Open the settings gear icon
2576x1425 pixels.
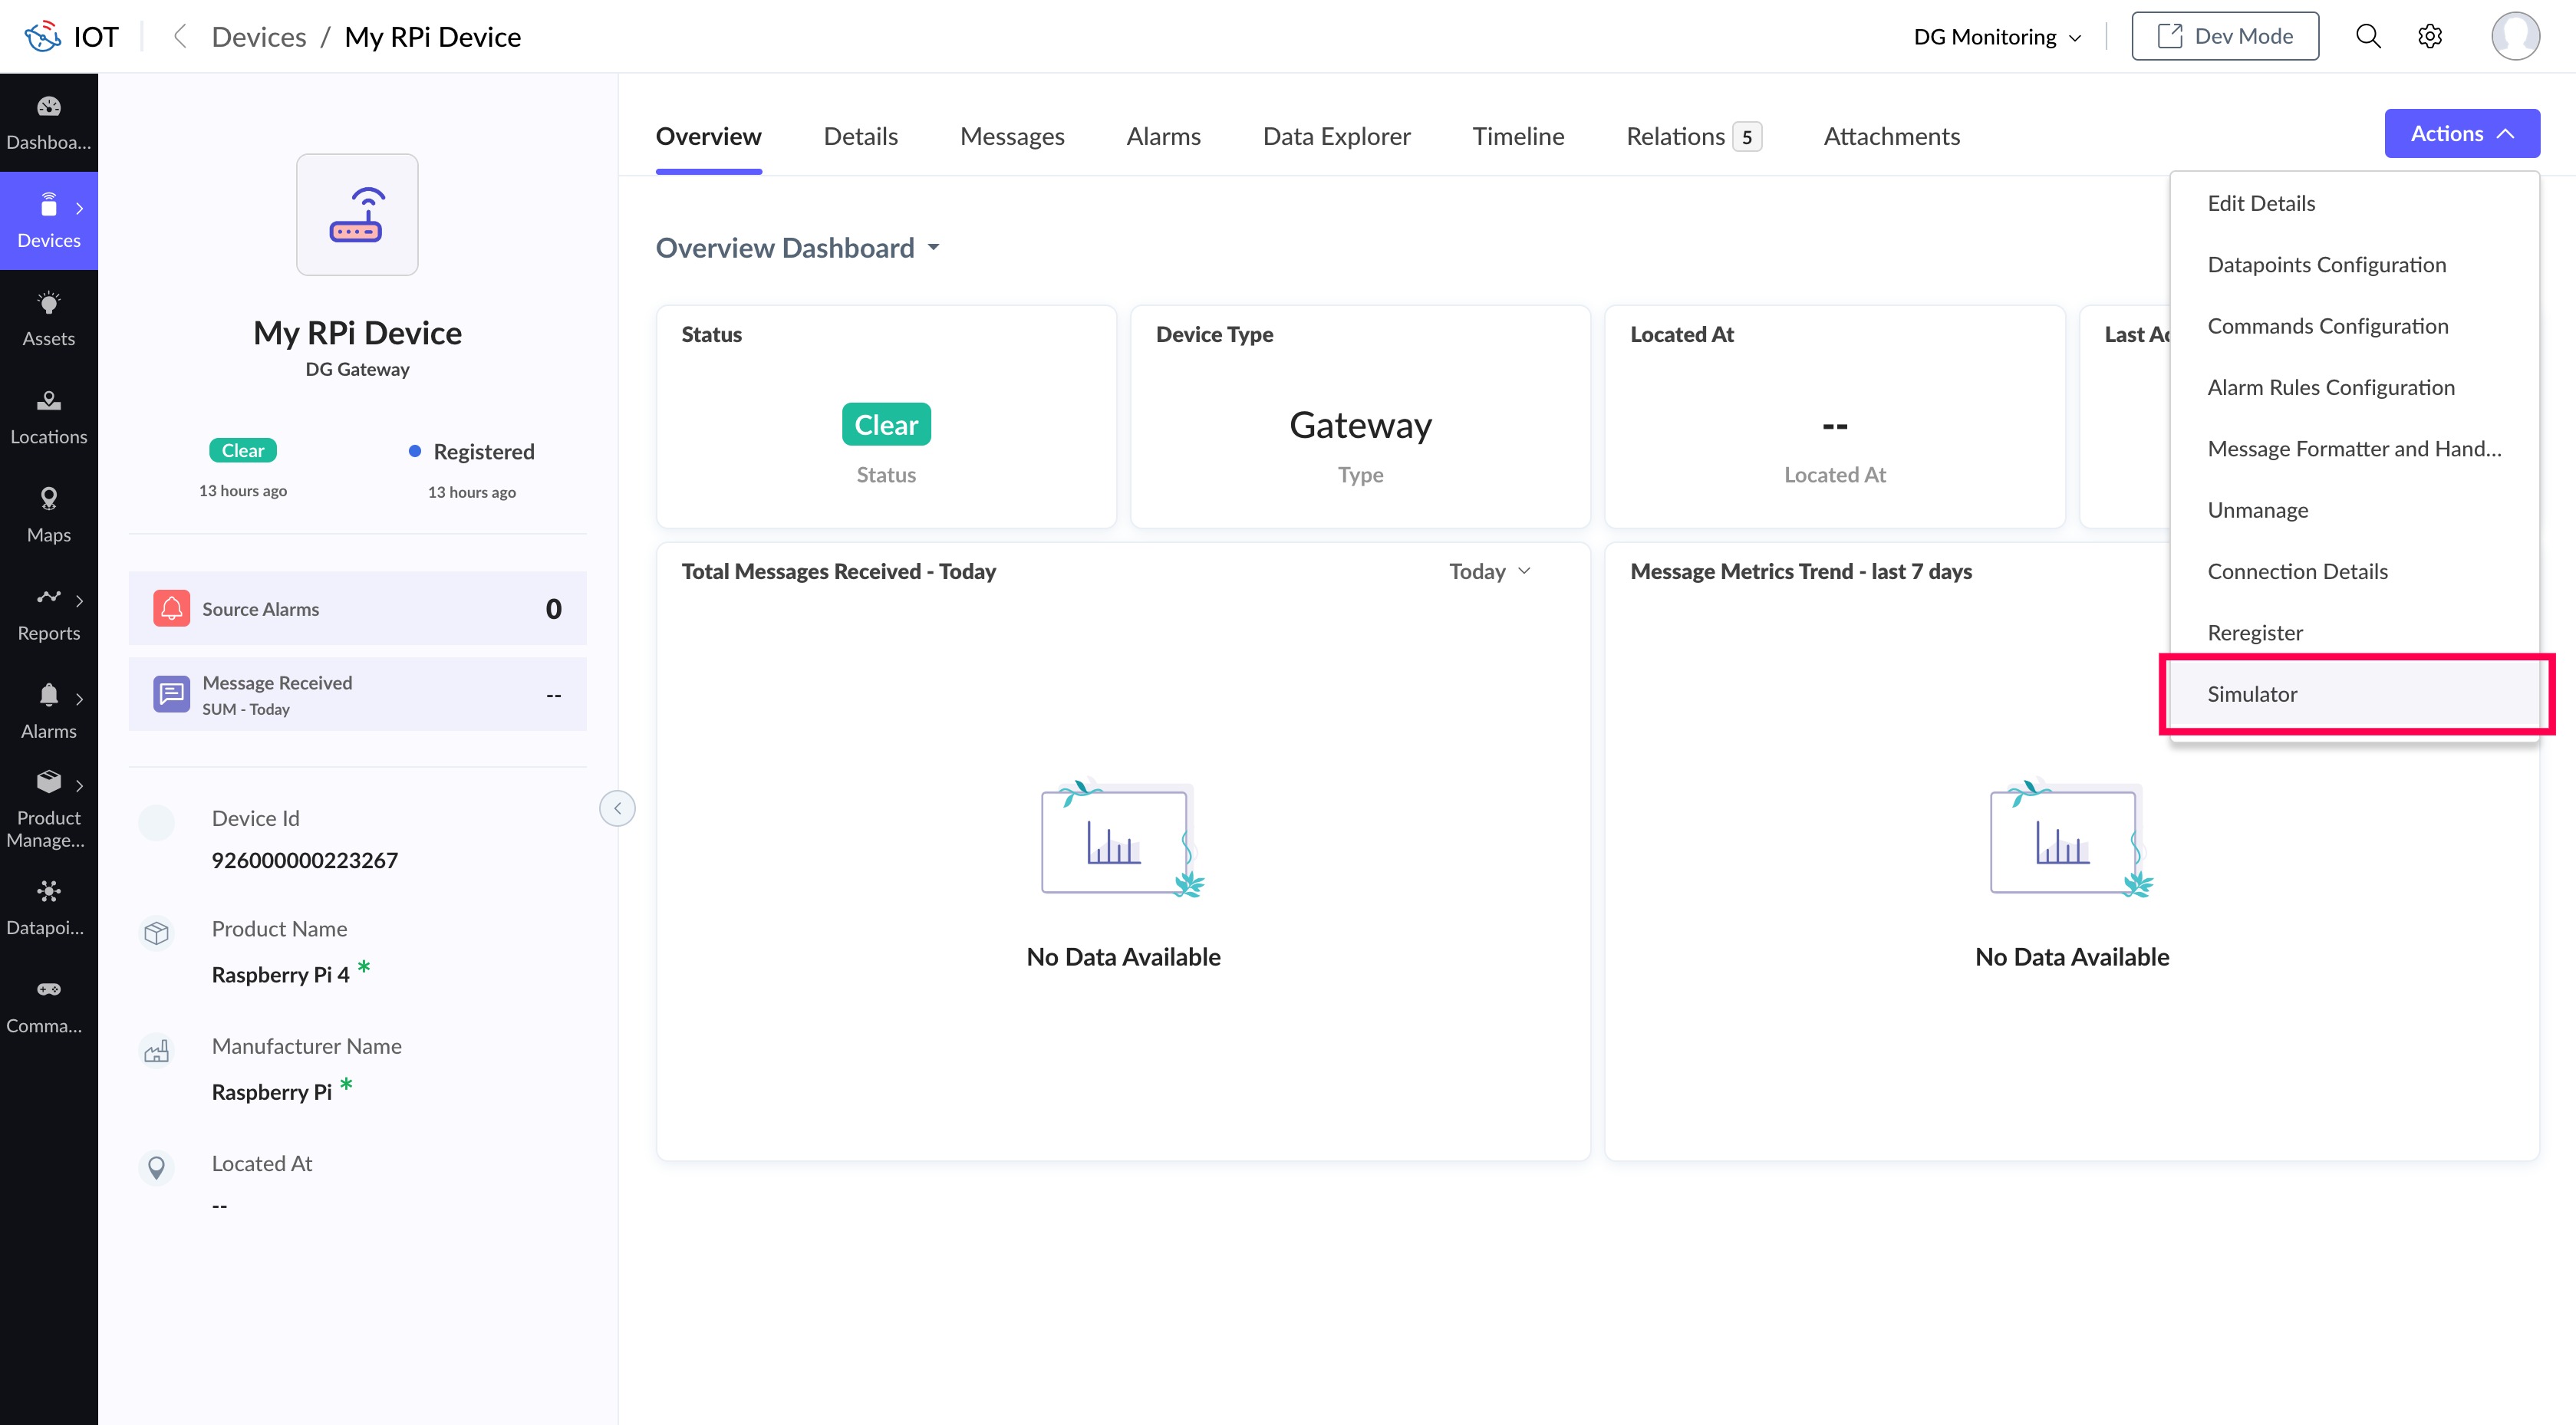coord(2429,37)
